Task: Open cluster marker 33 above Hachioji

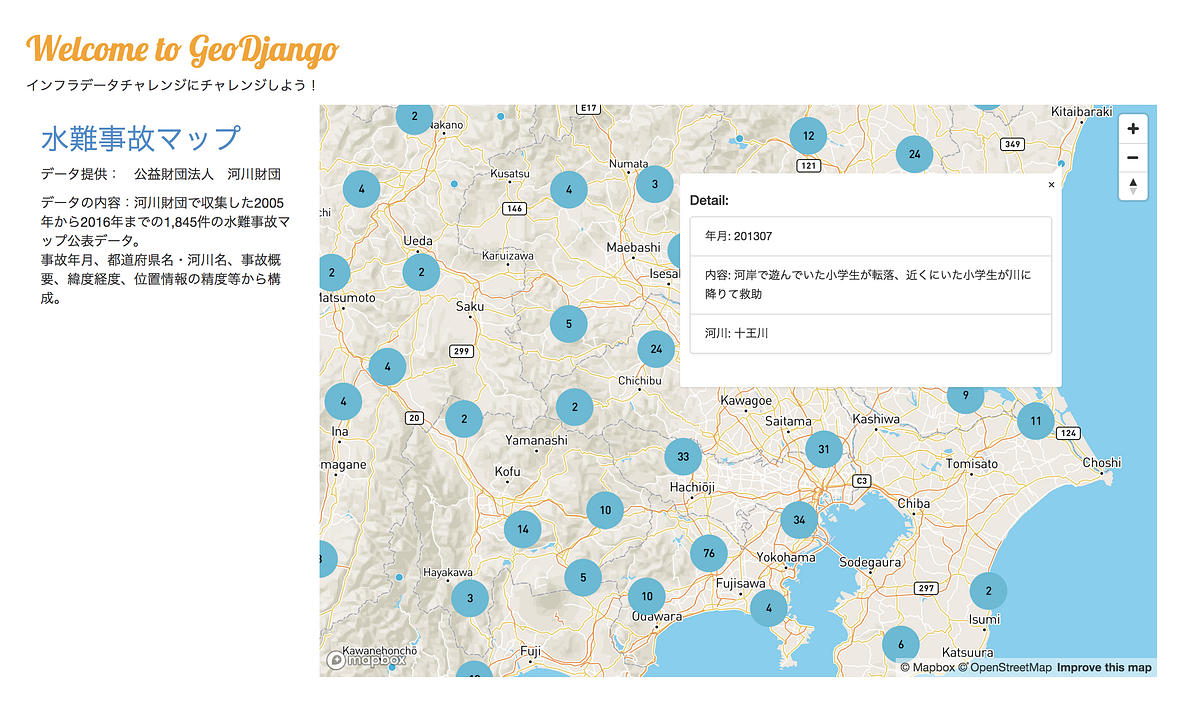Action: coord(683,457)
